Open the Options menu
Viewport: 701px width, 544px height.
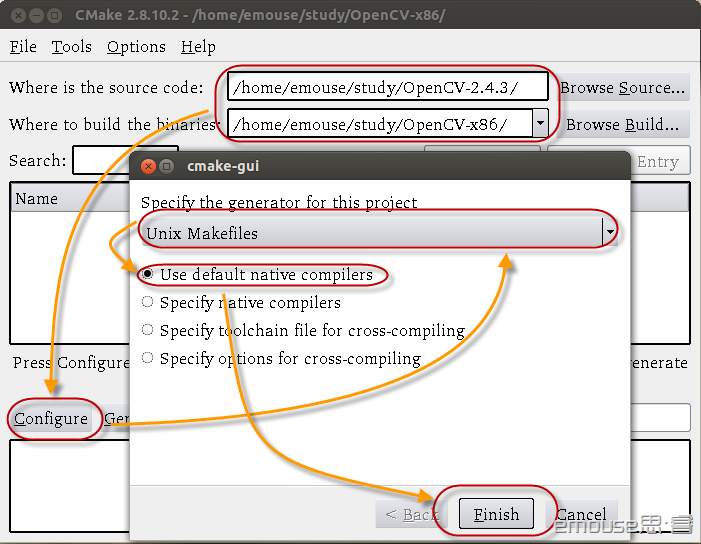tap(136, 46)
